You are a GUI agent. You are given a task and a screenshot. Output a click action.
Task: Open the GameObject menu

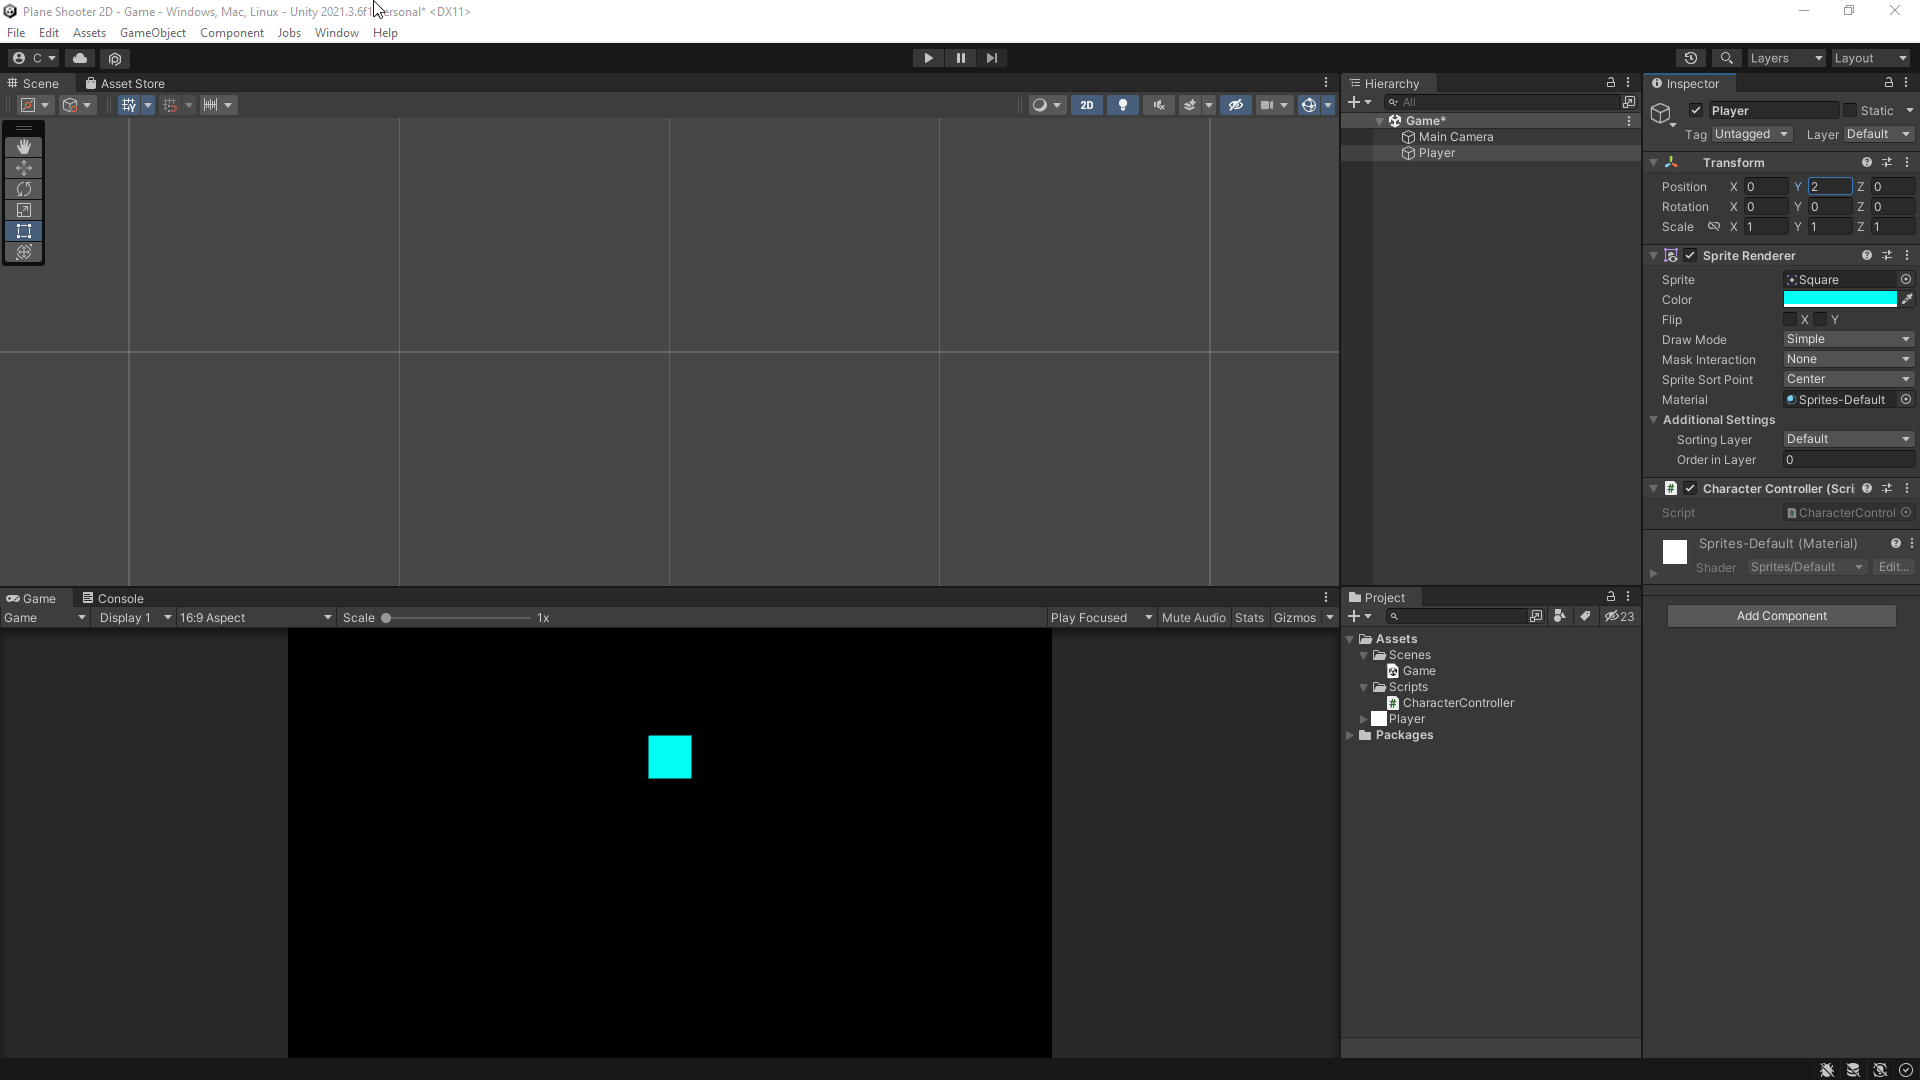coord(152,32)
